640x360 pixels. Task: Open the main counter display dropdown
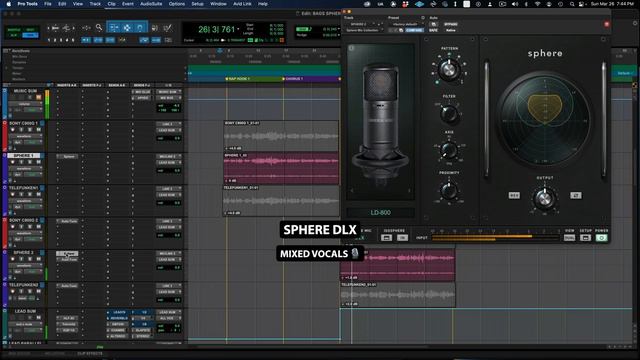click(238, 29)
